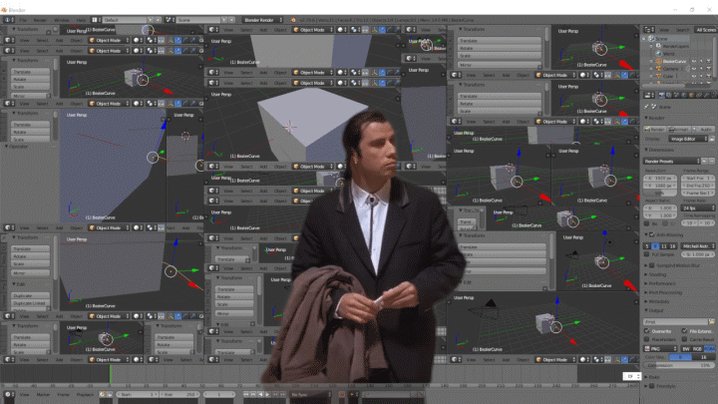This screenshot has height=404, width=718.
Task: Select RGB color mode
Action: pyautogui.click(x=697, y=349)
